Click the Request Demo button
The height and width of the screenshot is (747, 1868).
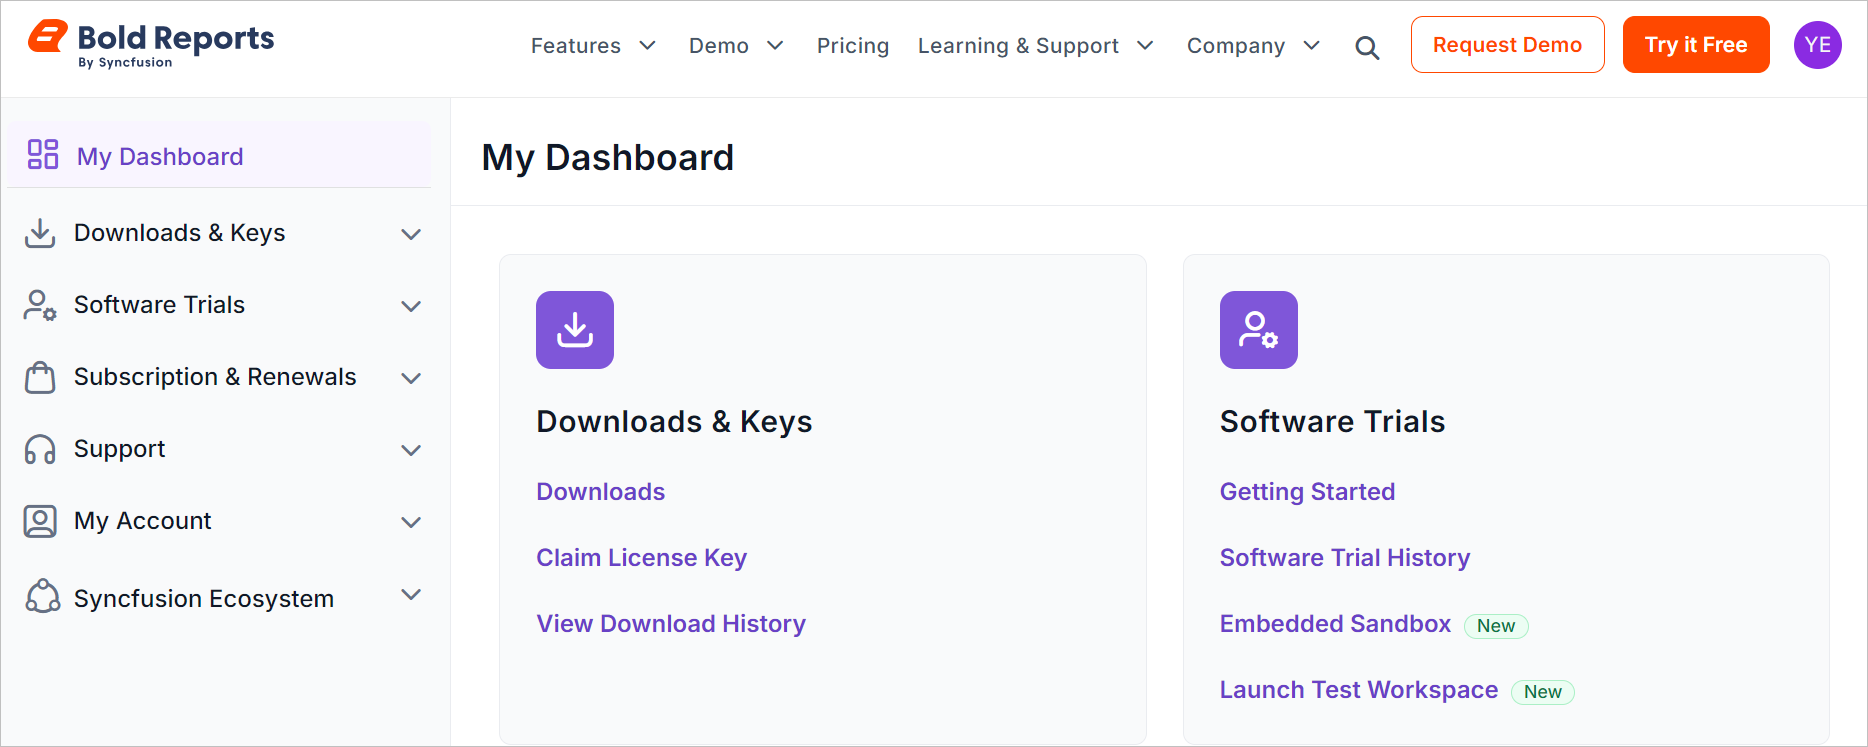click(x=1507, y=45)
